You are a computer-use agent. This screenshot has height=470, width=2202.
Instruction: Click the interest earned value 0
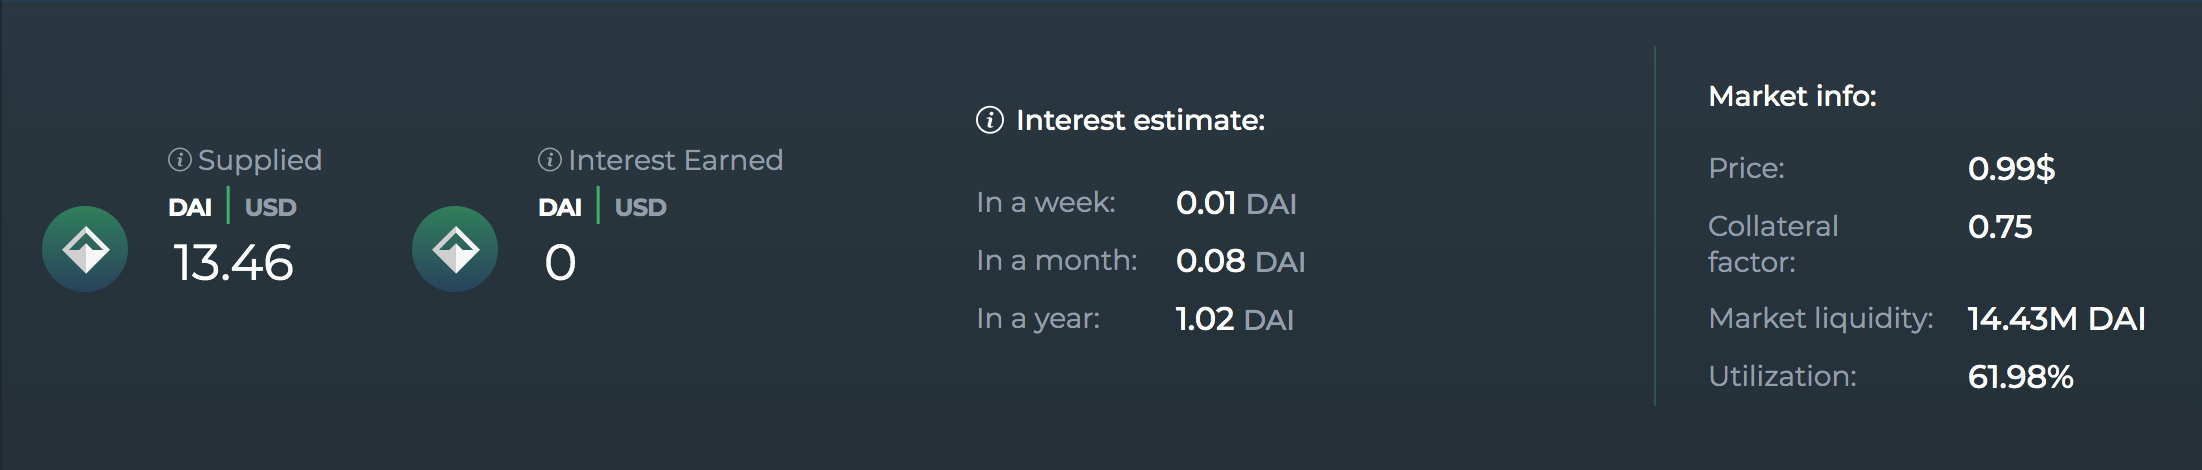(560, 263)
